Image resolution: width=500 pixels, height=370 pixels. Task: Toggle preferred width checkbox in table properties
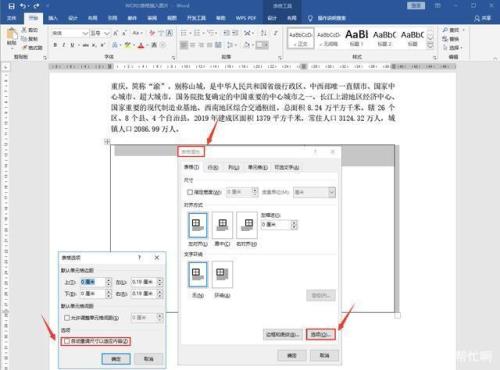tap(190, 192)
